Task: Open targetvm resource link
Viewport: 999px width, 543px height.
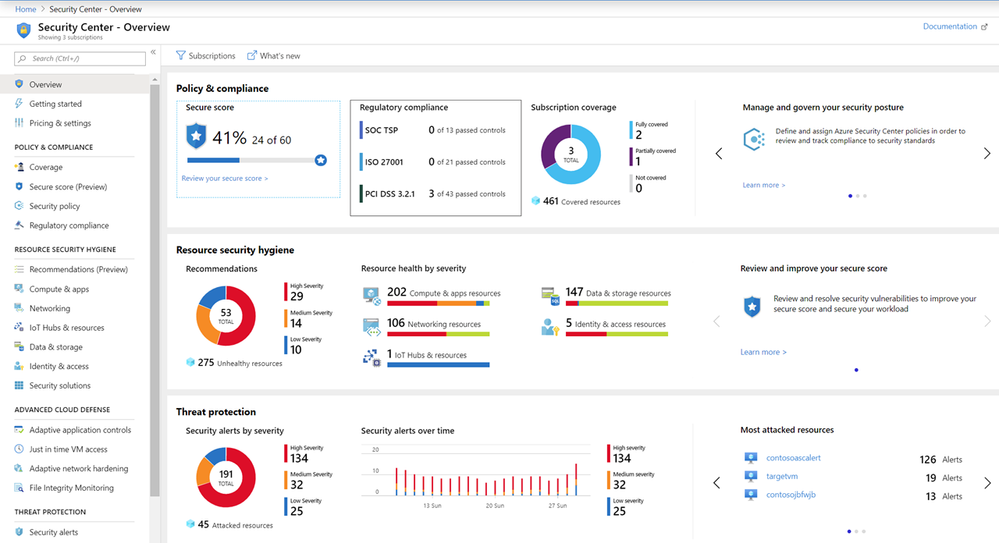Action: (x=782, y=476)
